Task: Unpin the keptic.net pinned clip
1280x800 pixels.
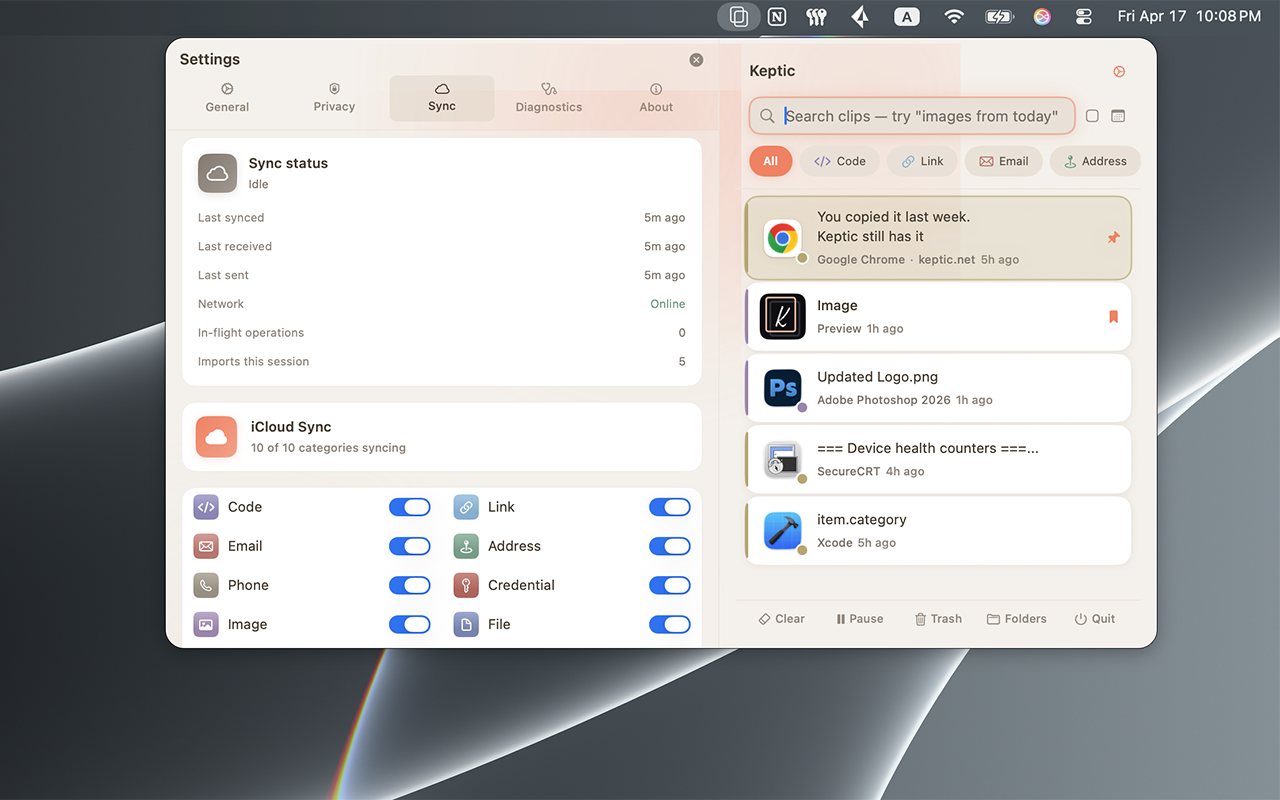Action: pyautogui.click(x=1114, y=238)
